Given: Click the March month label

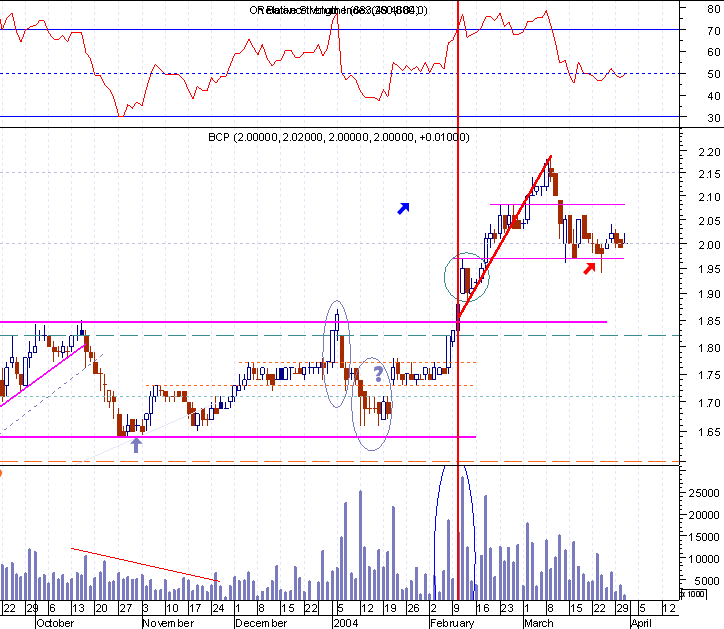Looking at the screenshot, I should (x=539, y=623).
